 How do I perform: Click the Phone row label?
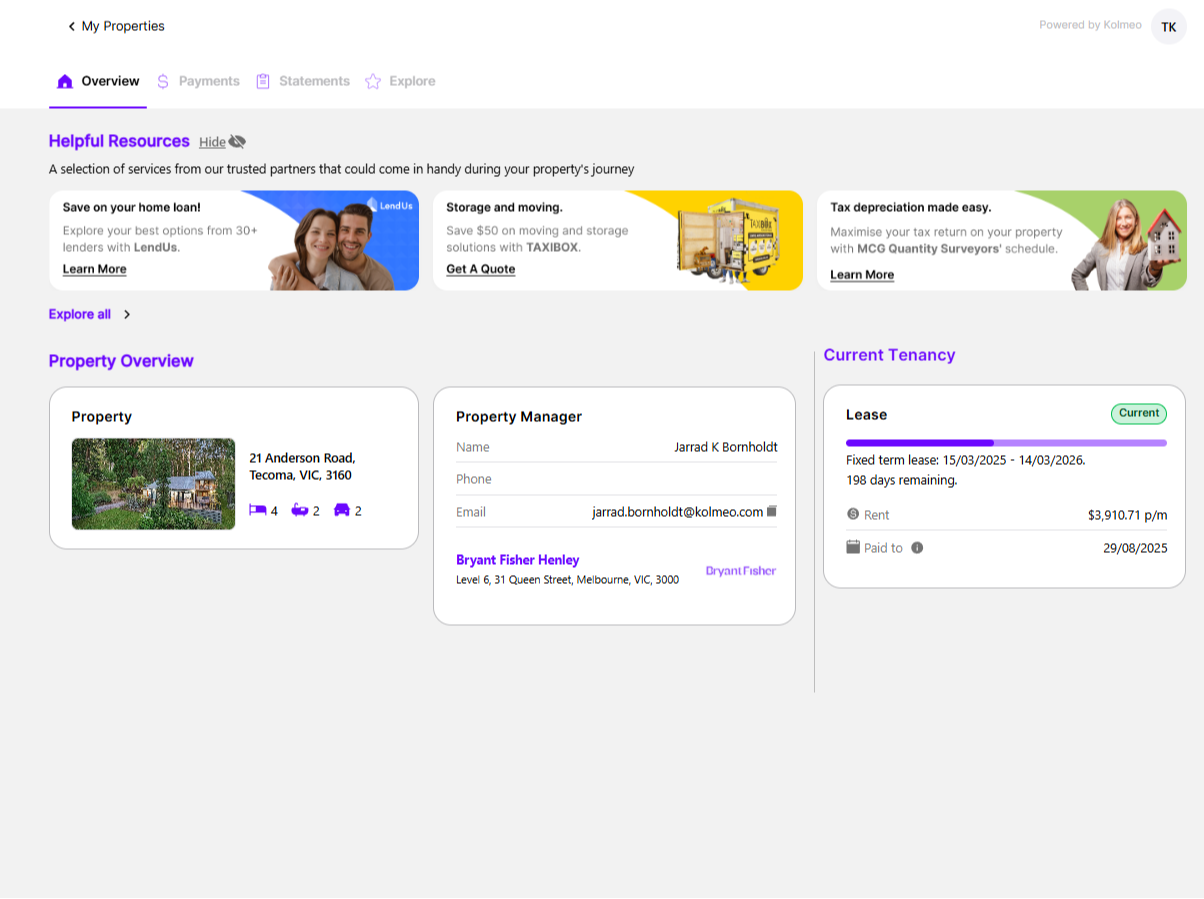pyautogui.click(x=474, y=479)
